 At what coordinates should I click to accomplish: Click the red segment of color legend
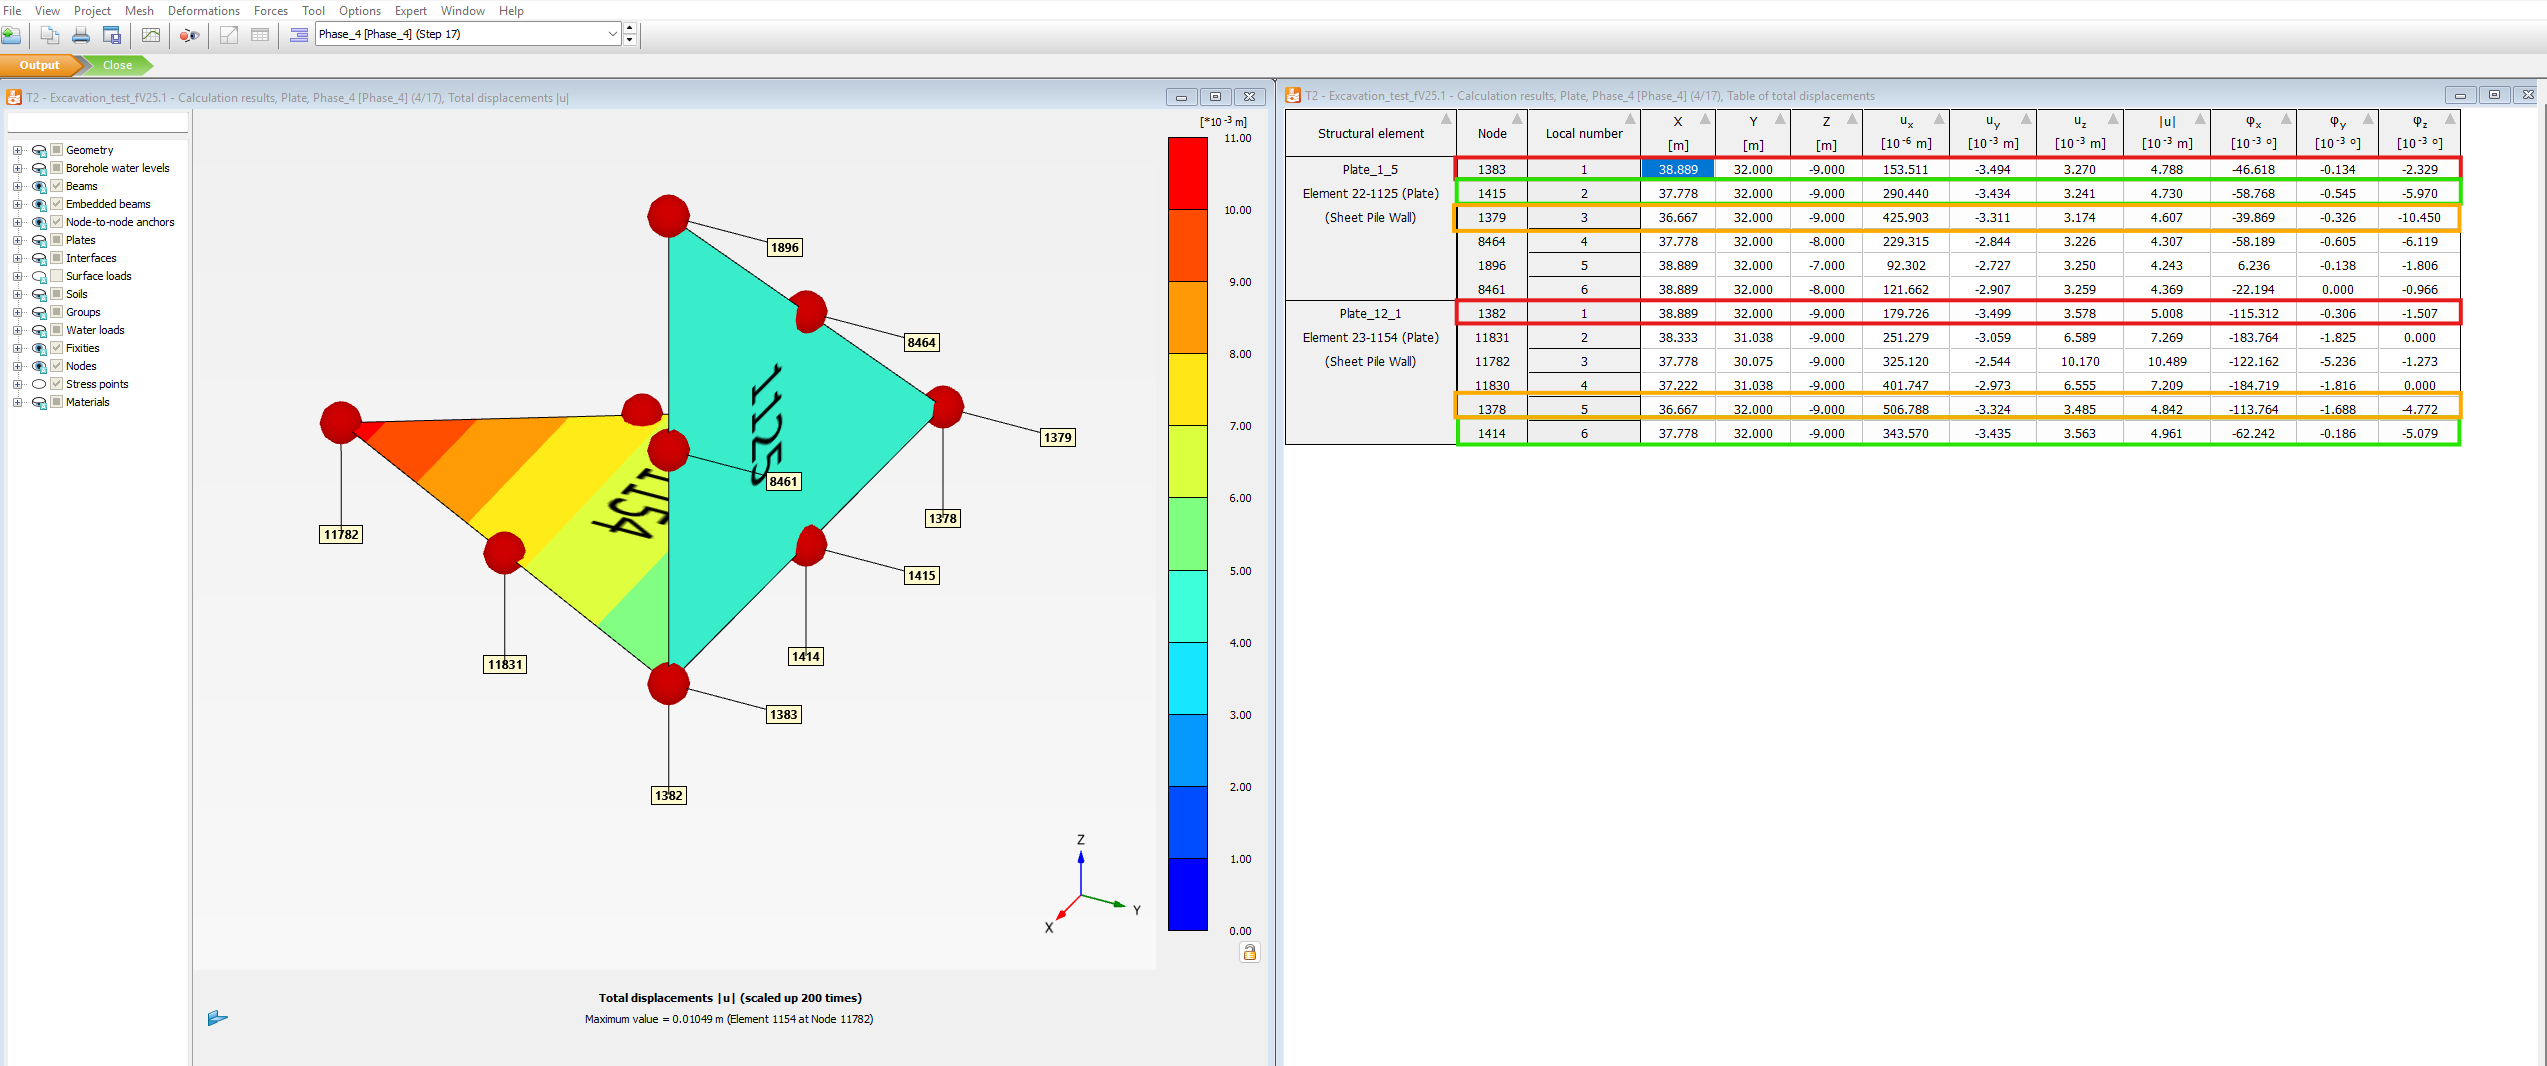(x=1188, y=173)
